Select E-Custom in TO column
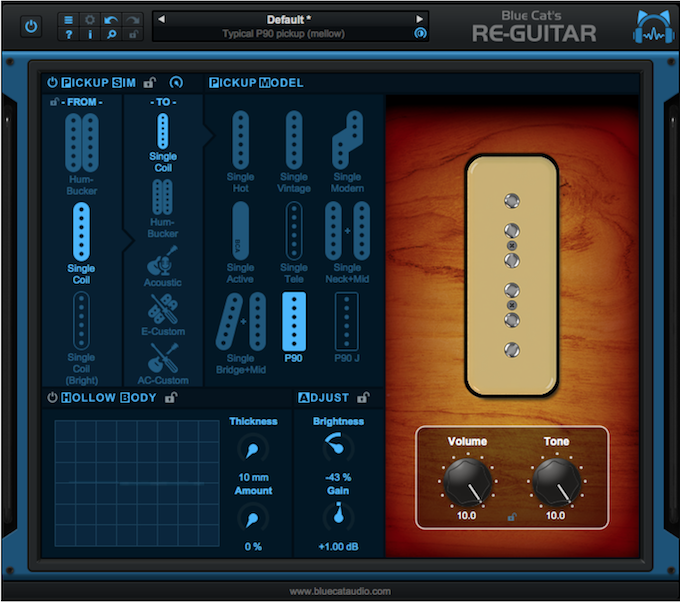680x602 pixels. tap(163, 315)
